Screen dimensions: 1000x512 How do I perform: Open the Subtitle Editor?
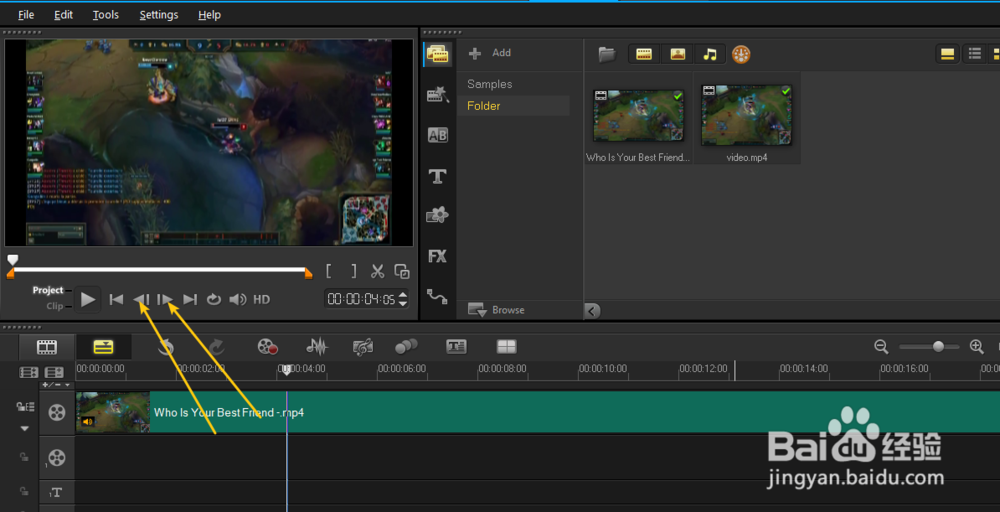[456, 347]
